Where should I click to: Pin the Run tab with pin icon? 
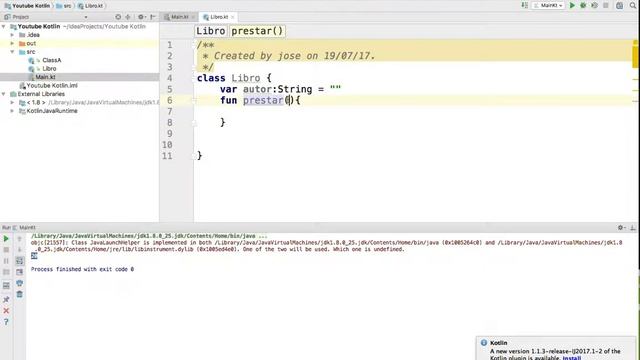[6, 300]
